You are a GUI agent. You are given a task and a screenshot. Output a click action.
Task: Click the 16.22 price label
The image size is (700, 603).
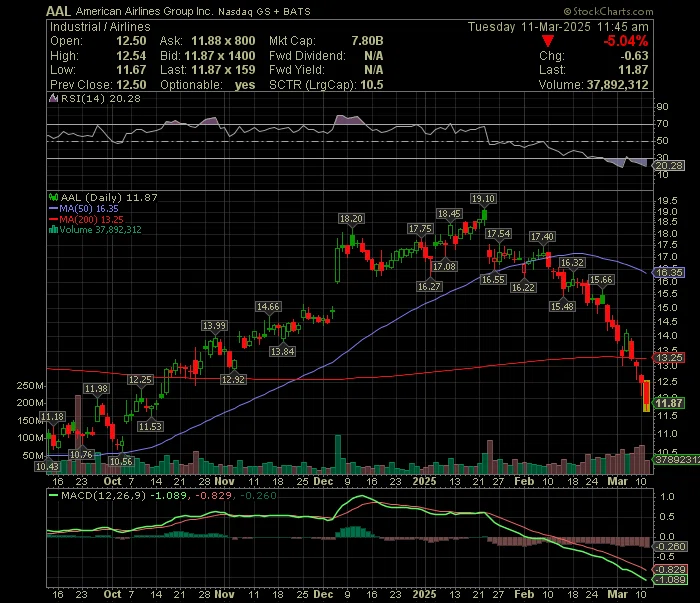coord(523,287)
